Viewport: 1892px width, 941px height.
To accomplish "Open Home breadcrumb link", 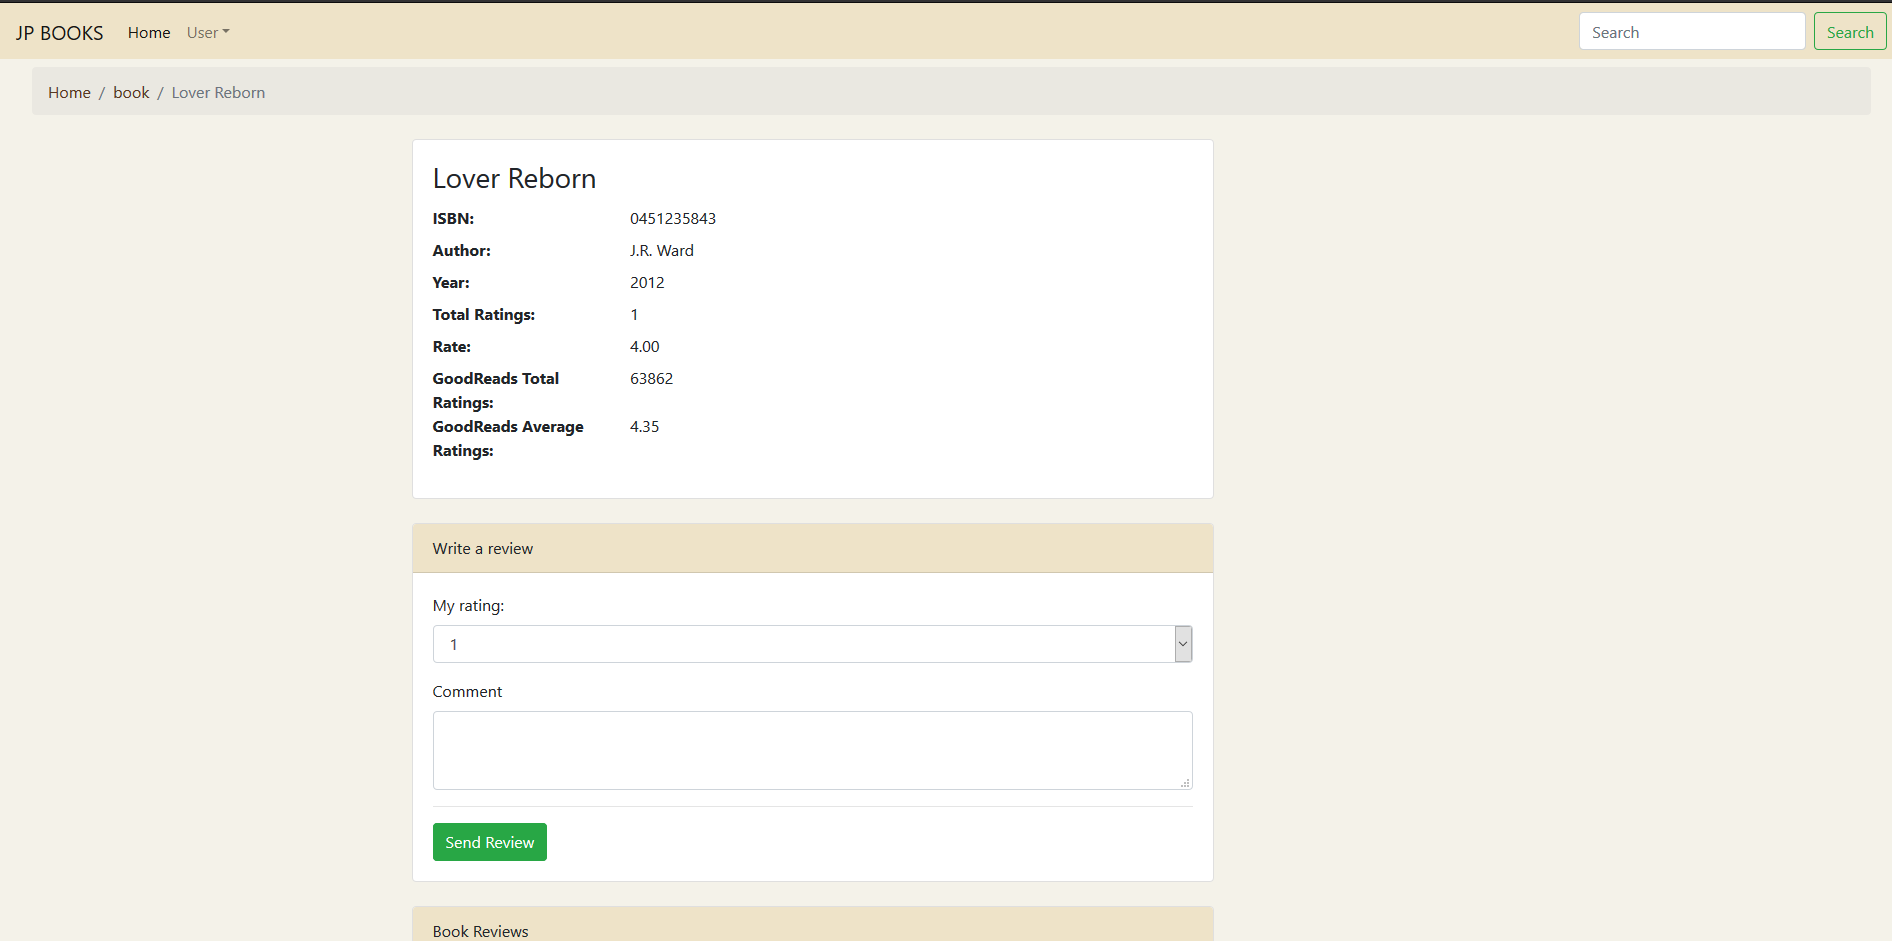I will [x=69, y=92].
